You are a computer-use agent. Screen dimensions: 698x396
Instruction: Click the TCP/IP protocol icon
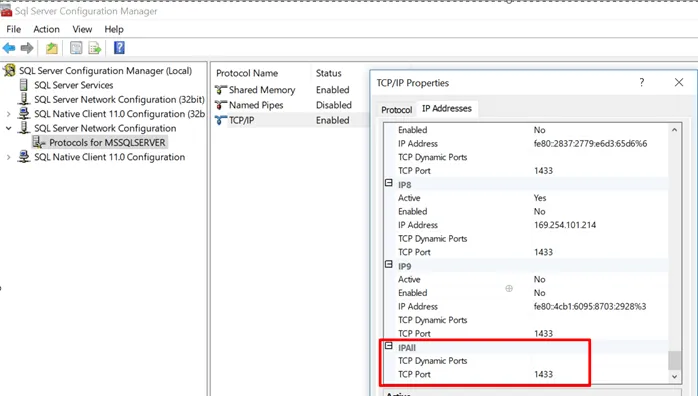[221, 120]
